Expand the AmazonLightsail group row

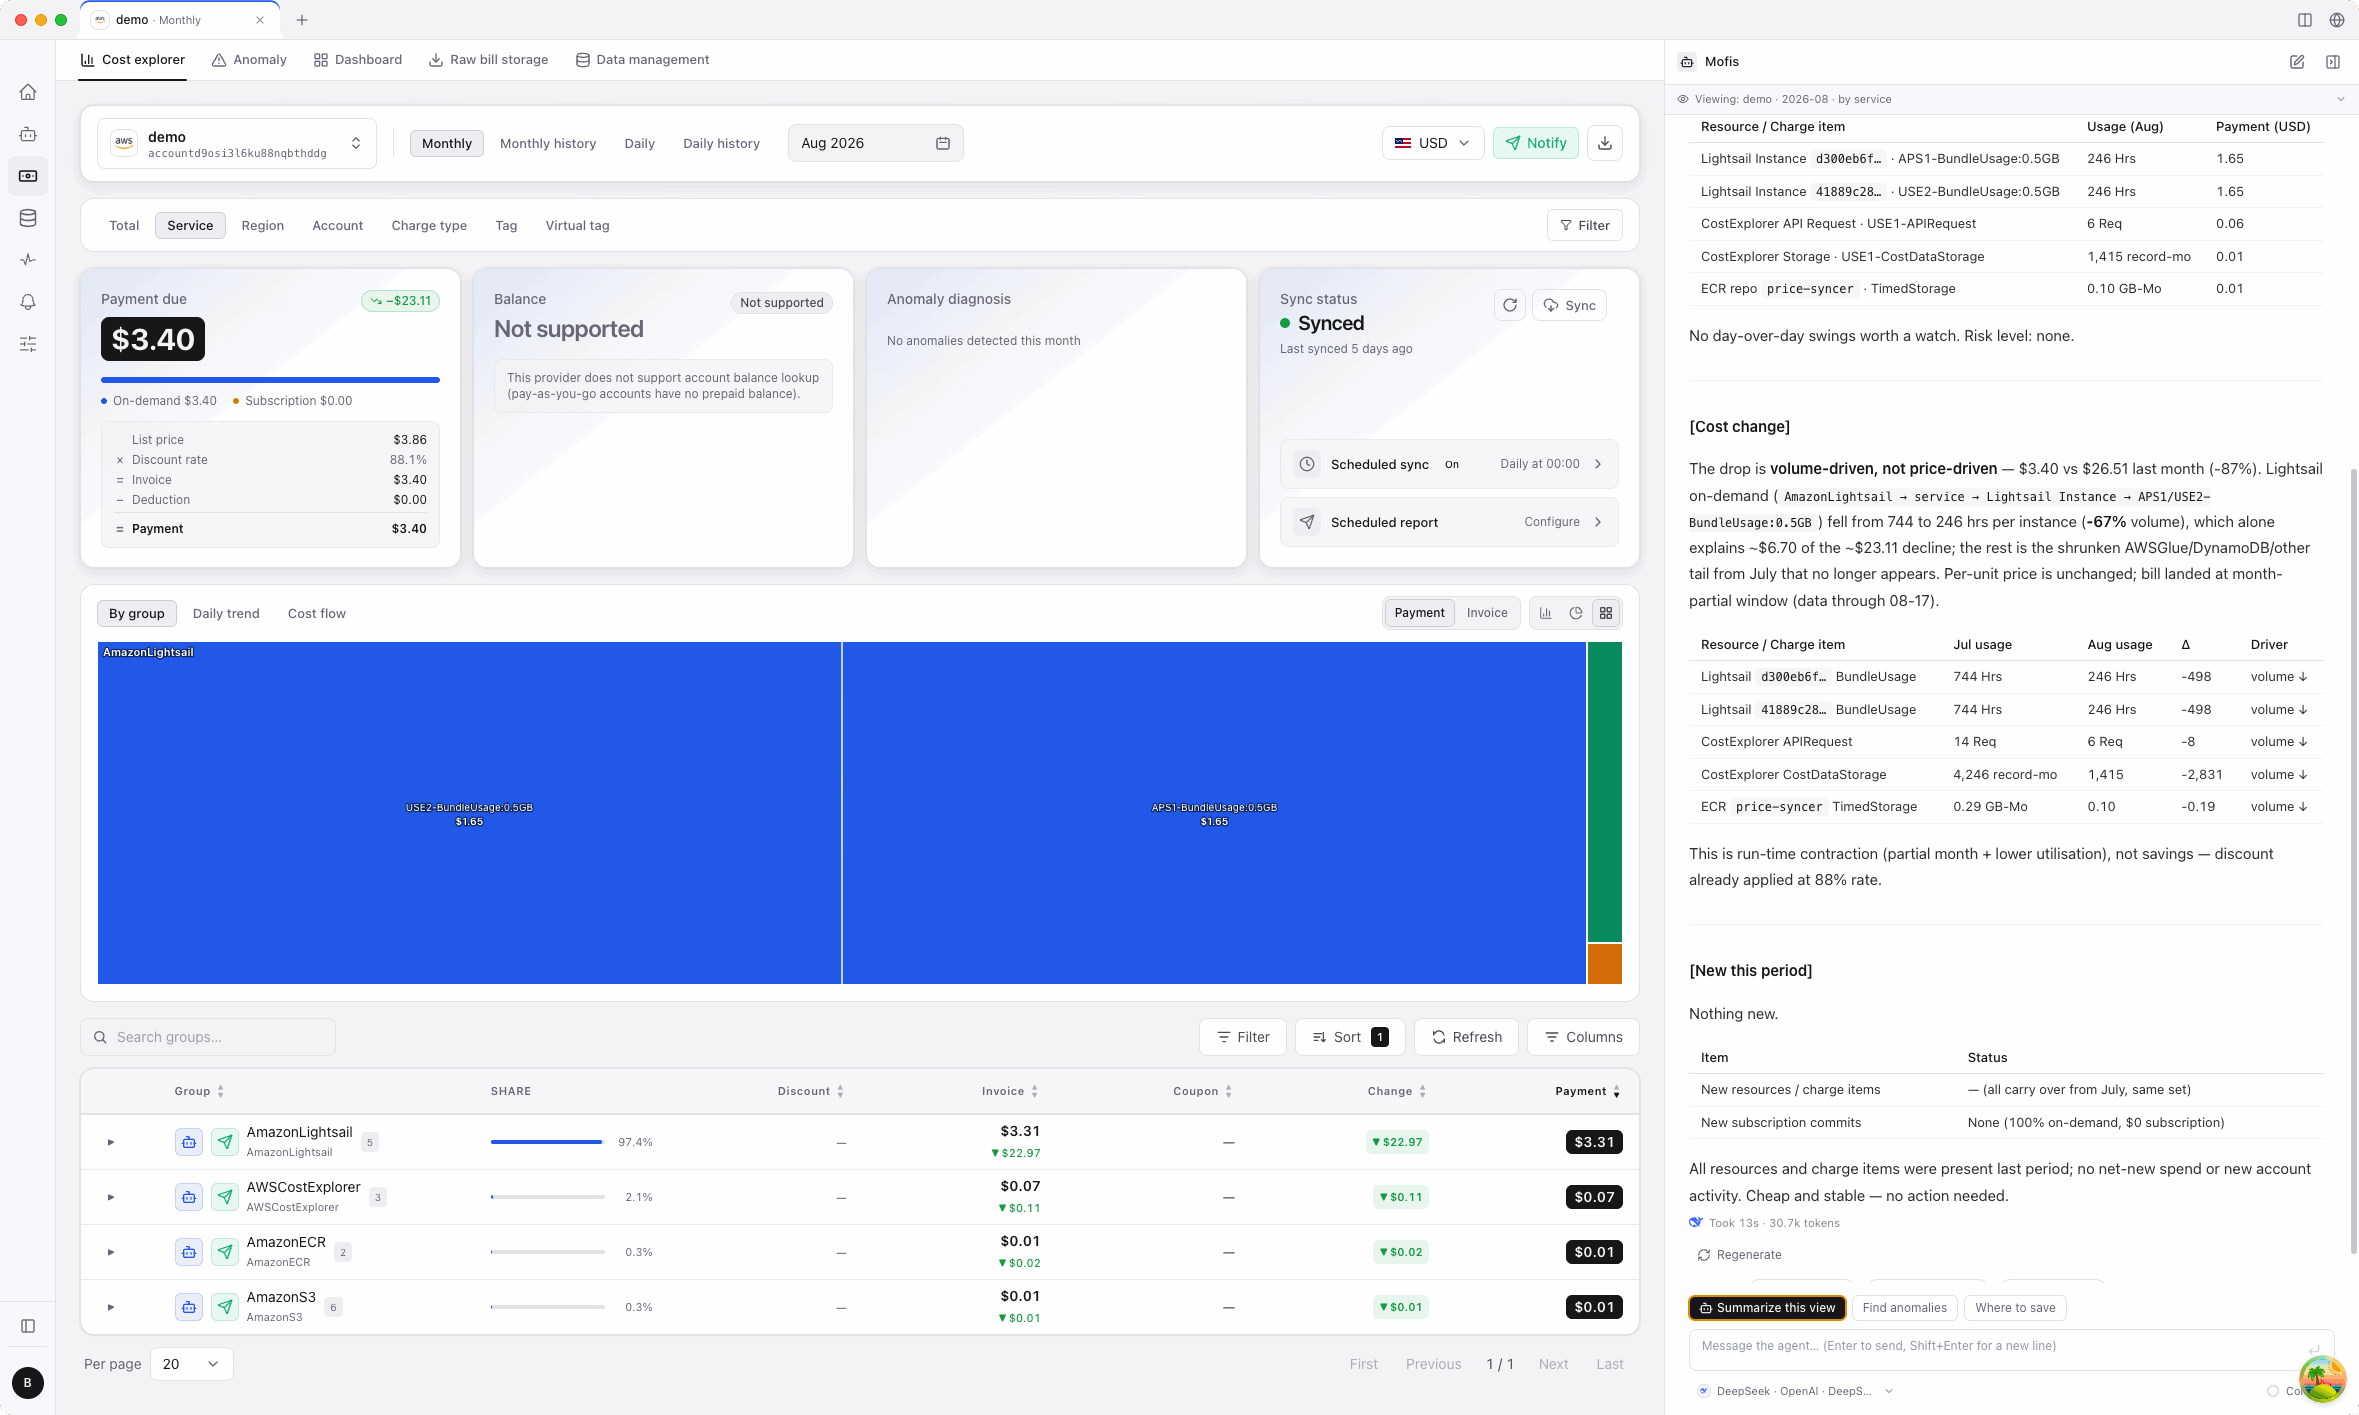pos(111,1142)
